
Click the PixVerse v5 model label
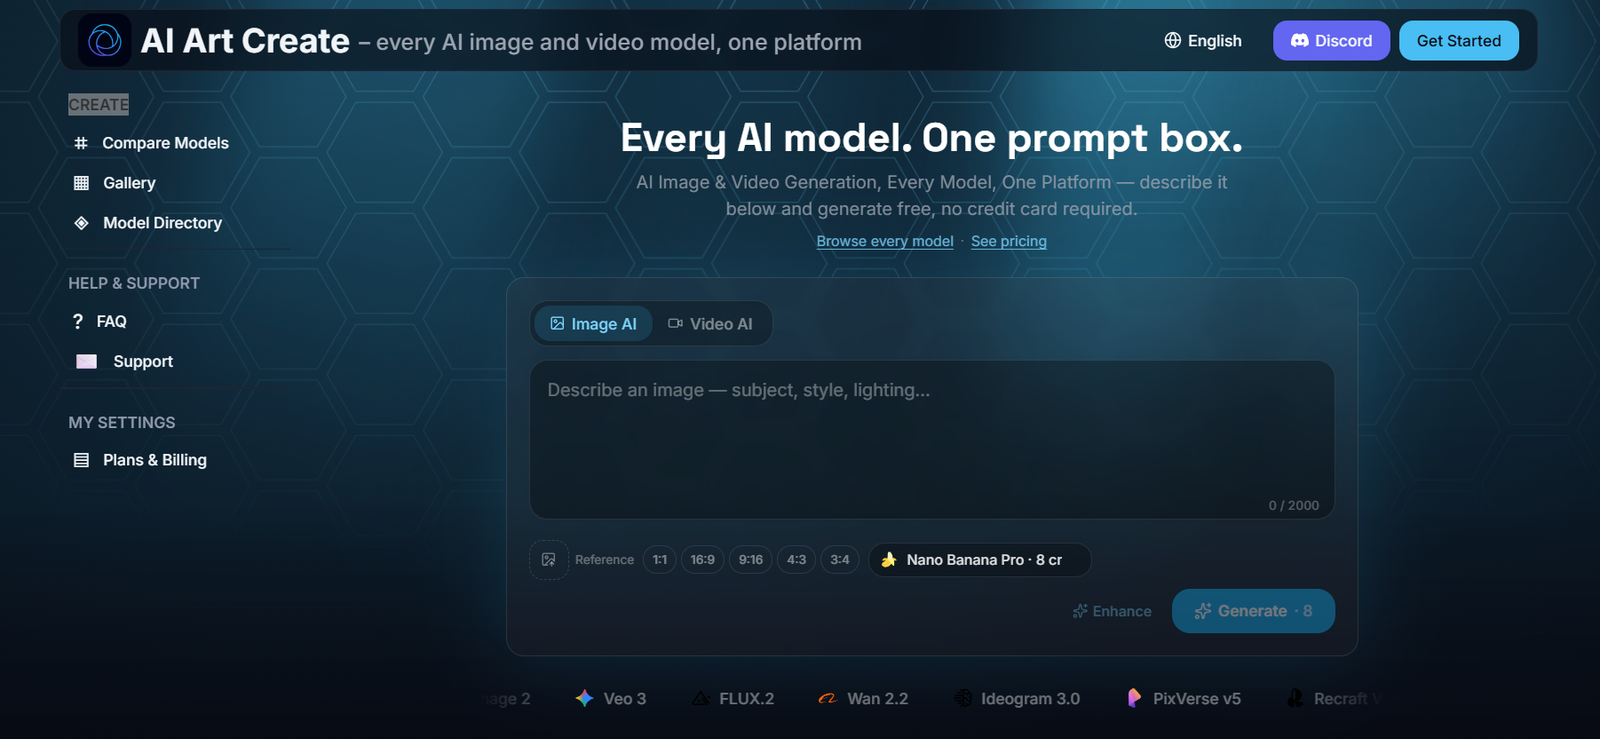[1197, 699]
